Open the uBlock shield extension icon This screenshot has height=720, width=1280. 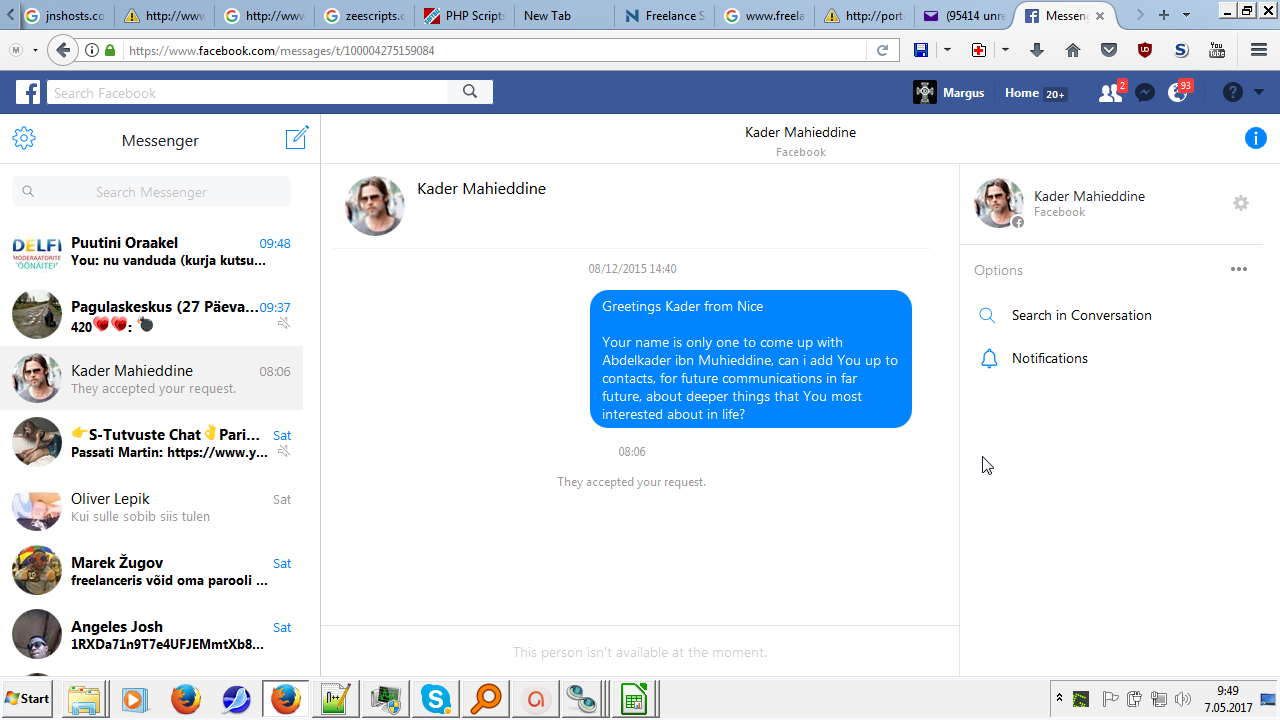point(1145,50)
